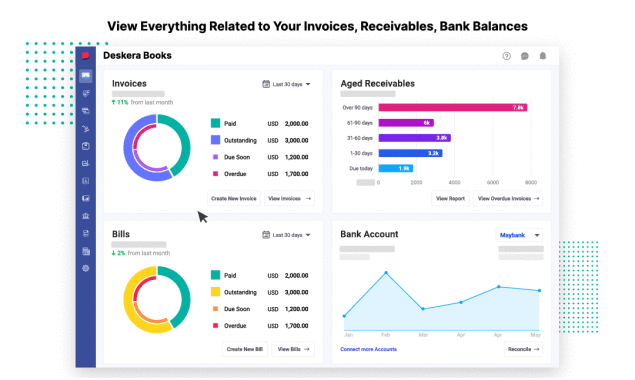Click the red Deskera logo in the sidebar
This screenshot has height=380, width=635.
(x=85, y=56)
